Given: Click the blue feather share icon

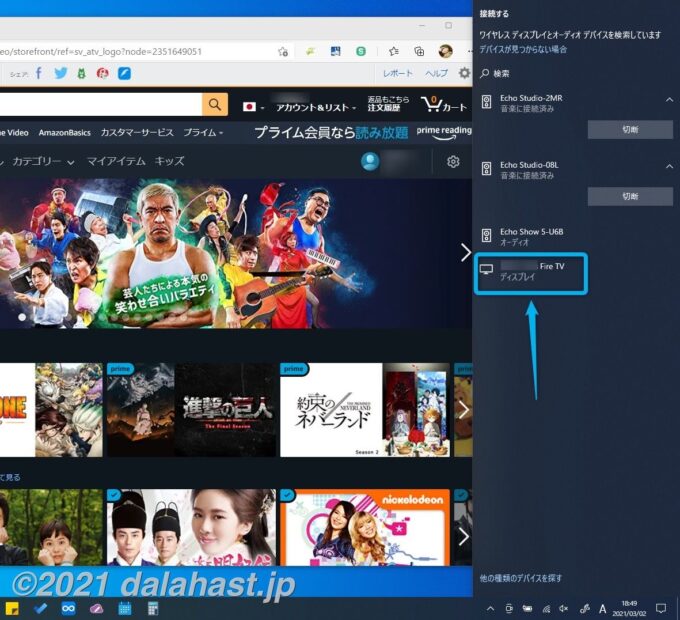Looking at the screenshot, I should click(x=124, y=73).
